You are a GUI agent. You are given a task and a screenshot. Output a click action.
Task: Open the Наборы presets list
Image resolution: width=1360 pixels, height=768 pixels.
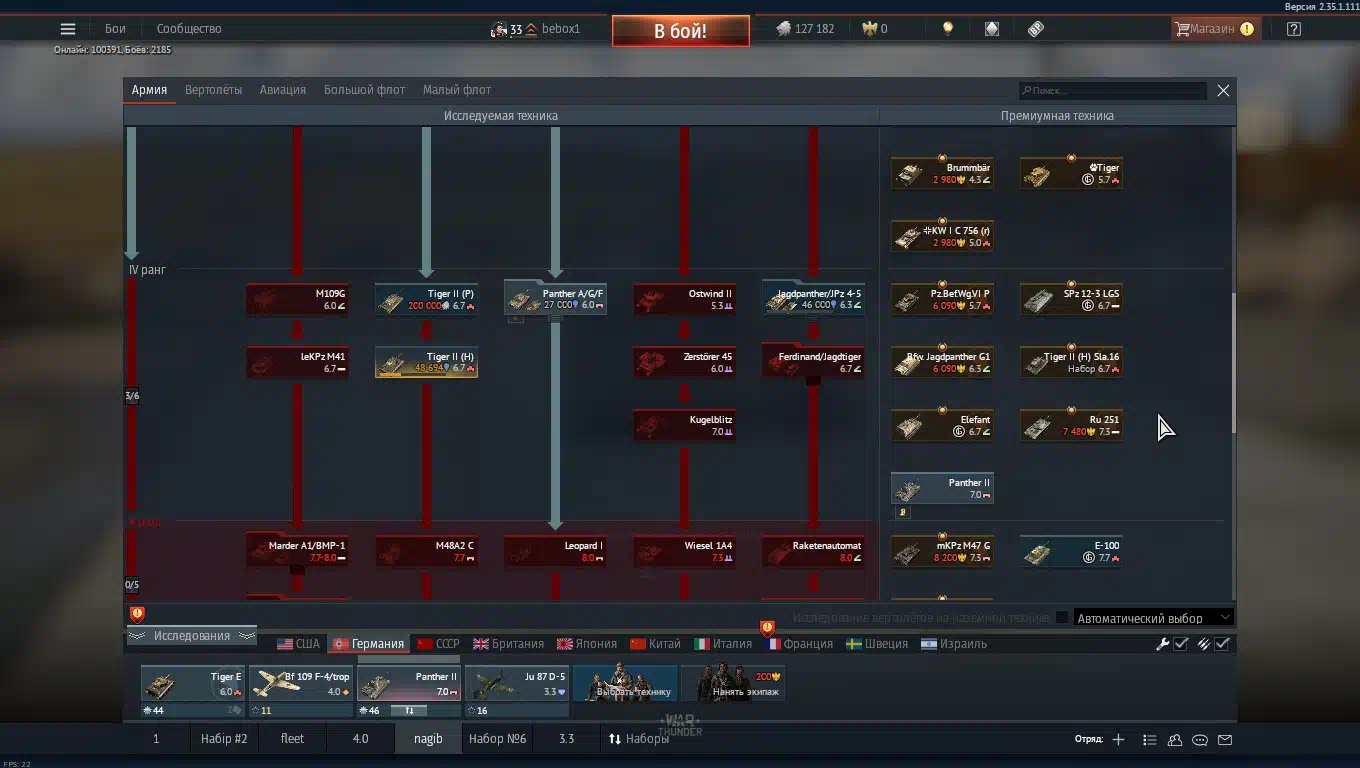[638, 739]
